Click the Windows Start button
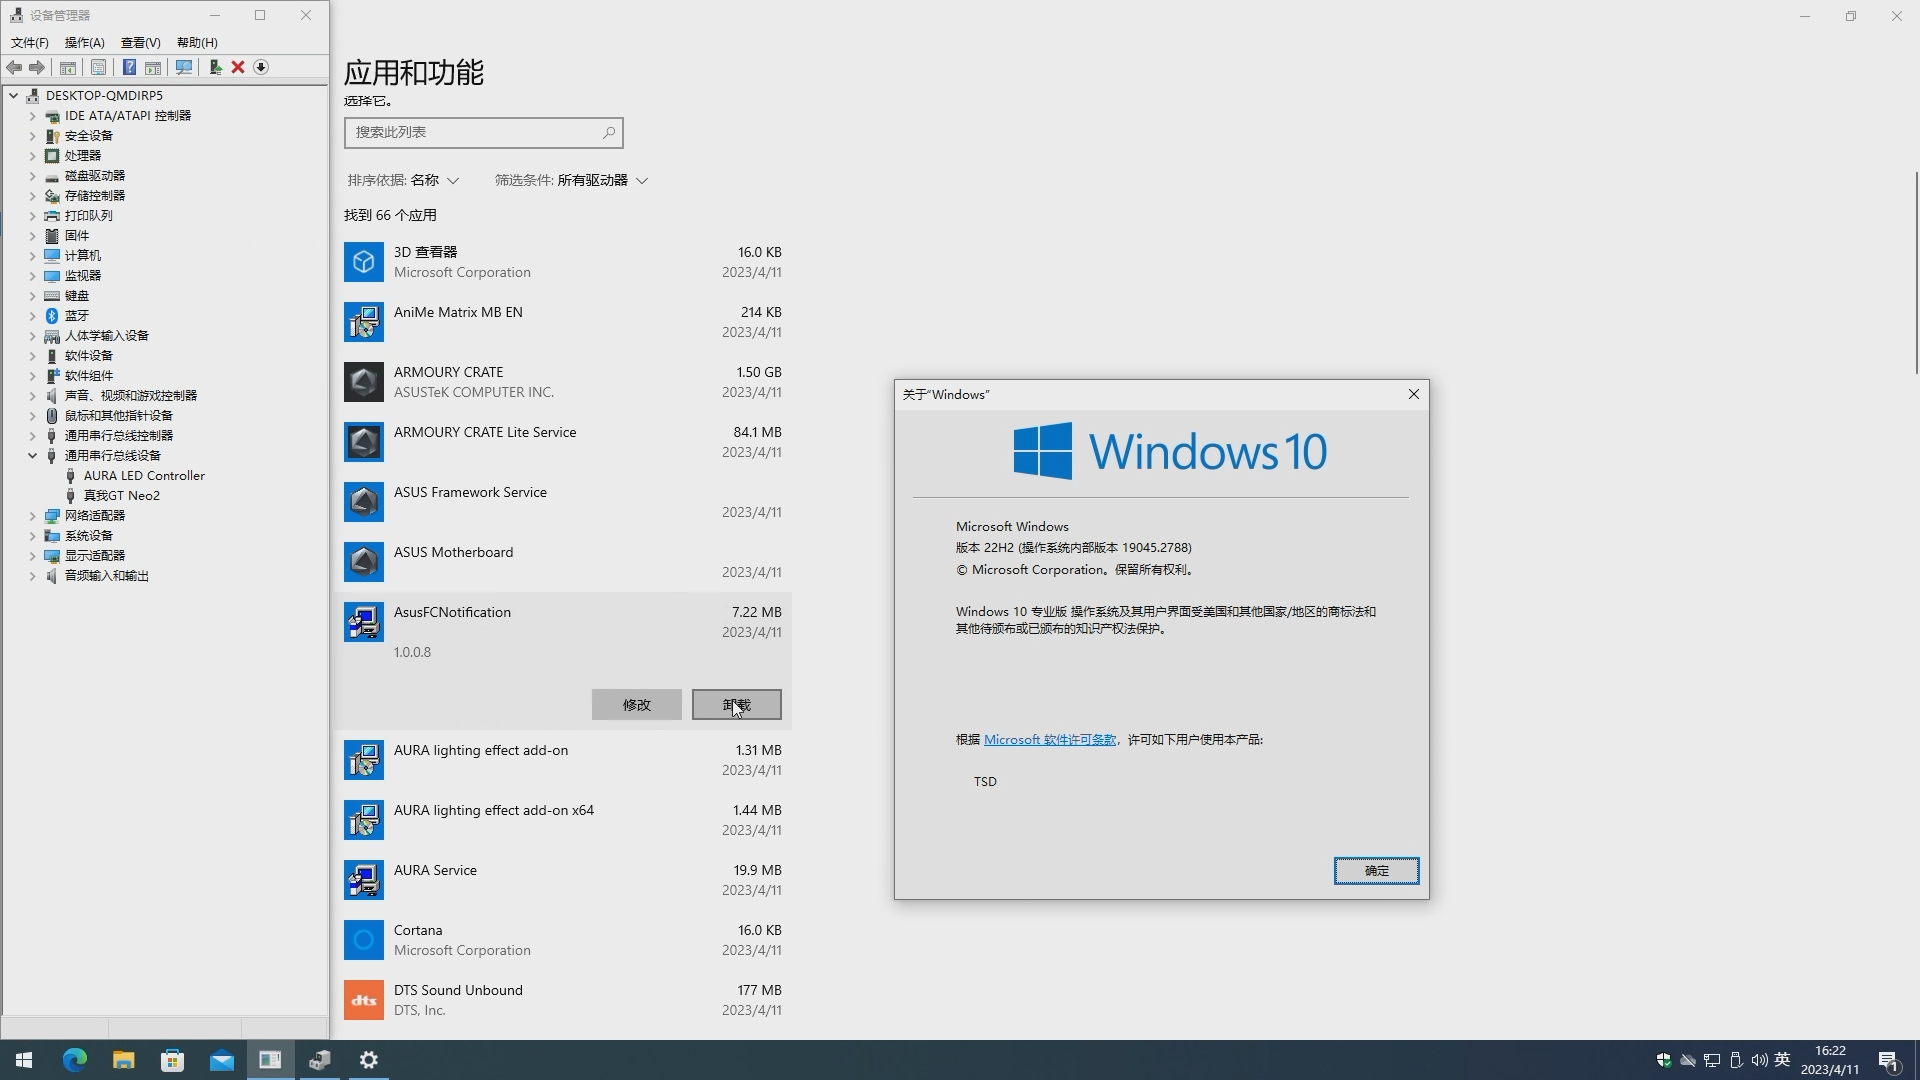Viewport: 1920px width, 1080px height. pyautogui.click(x=24, y=1060)
